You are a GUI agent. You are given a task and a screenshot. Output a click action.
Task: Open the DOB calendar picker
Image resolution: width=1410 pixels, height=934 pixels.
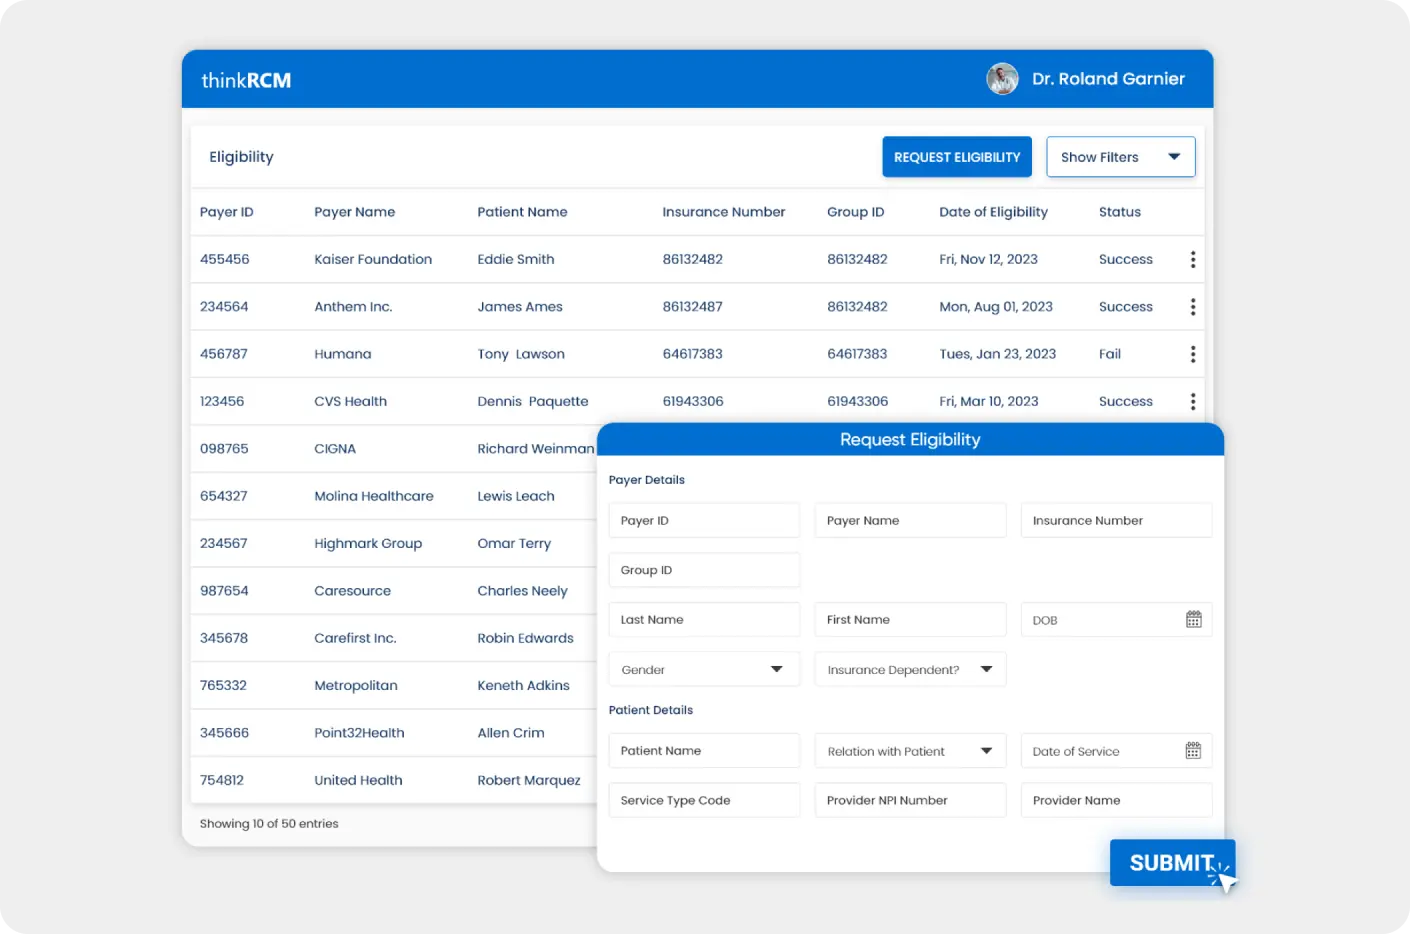[1193, 619]
